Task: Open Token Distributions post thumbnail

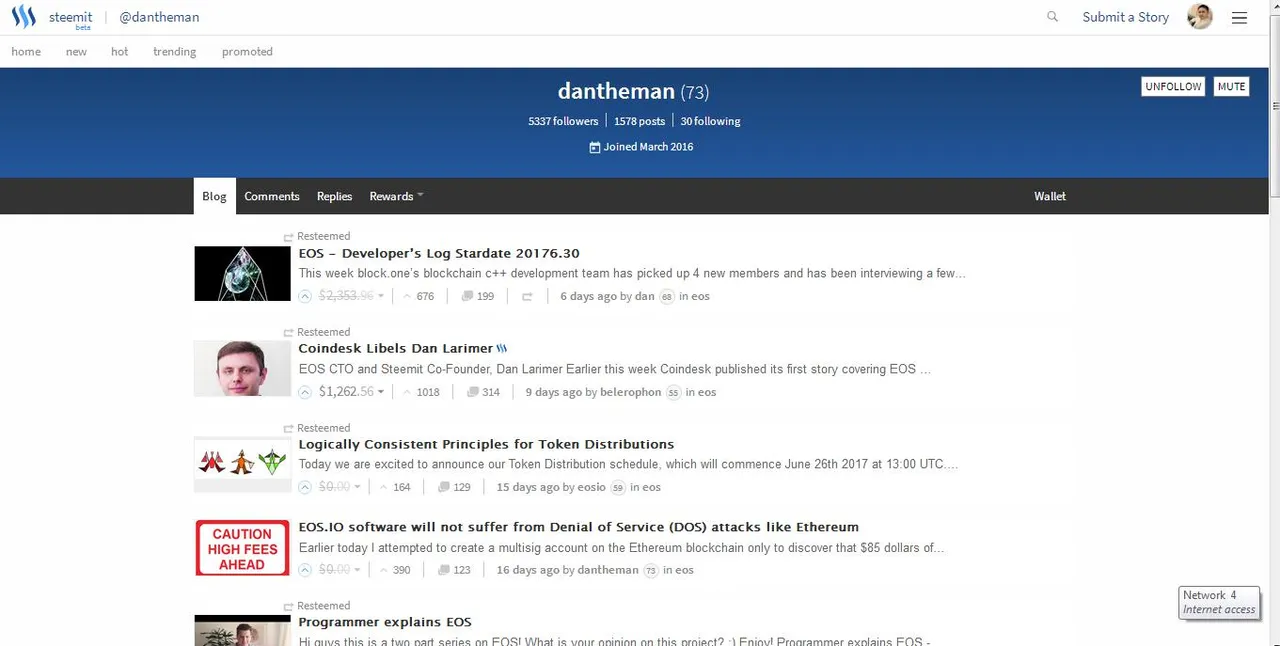Action: click(242, 464)
